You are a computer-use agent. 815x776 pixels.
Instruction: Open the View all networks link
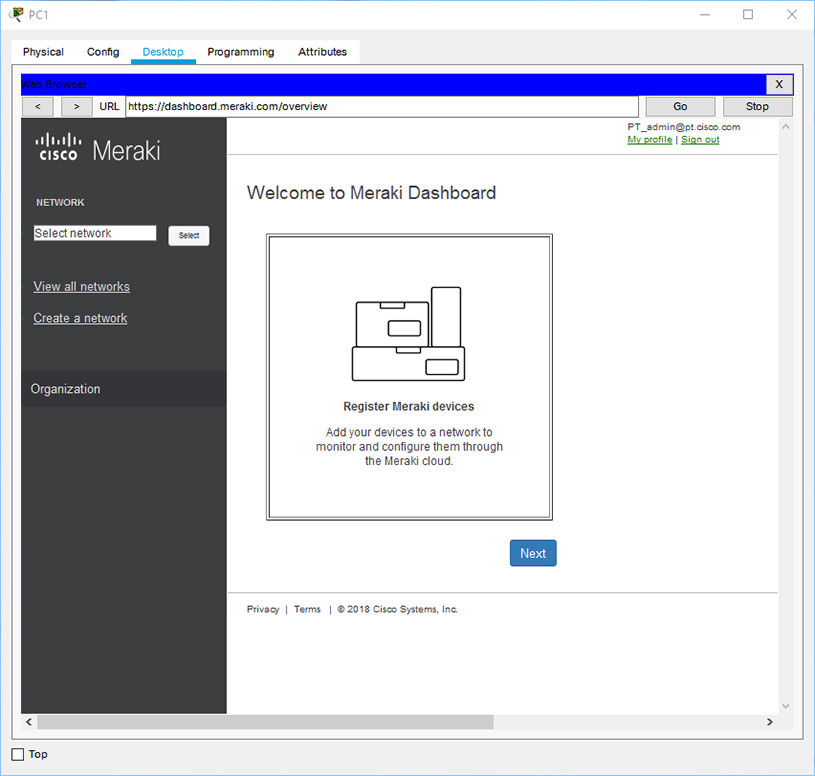coord(82,287)
